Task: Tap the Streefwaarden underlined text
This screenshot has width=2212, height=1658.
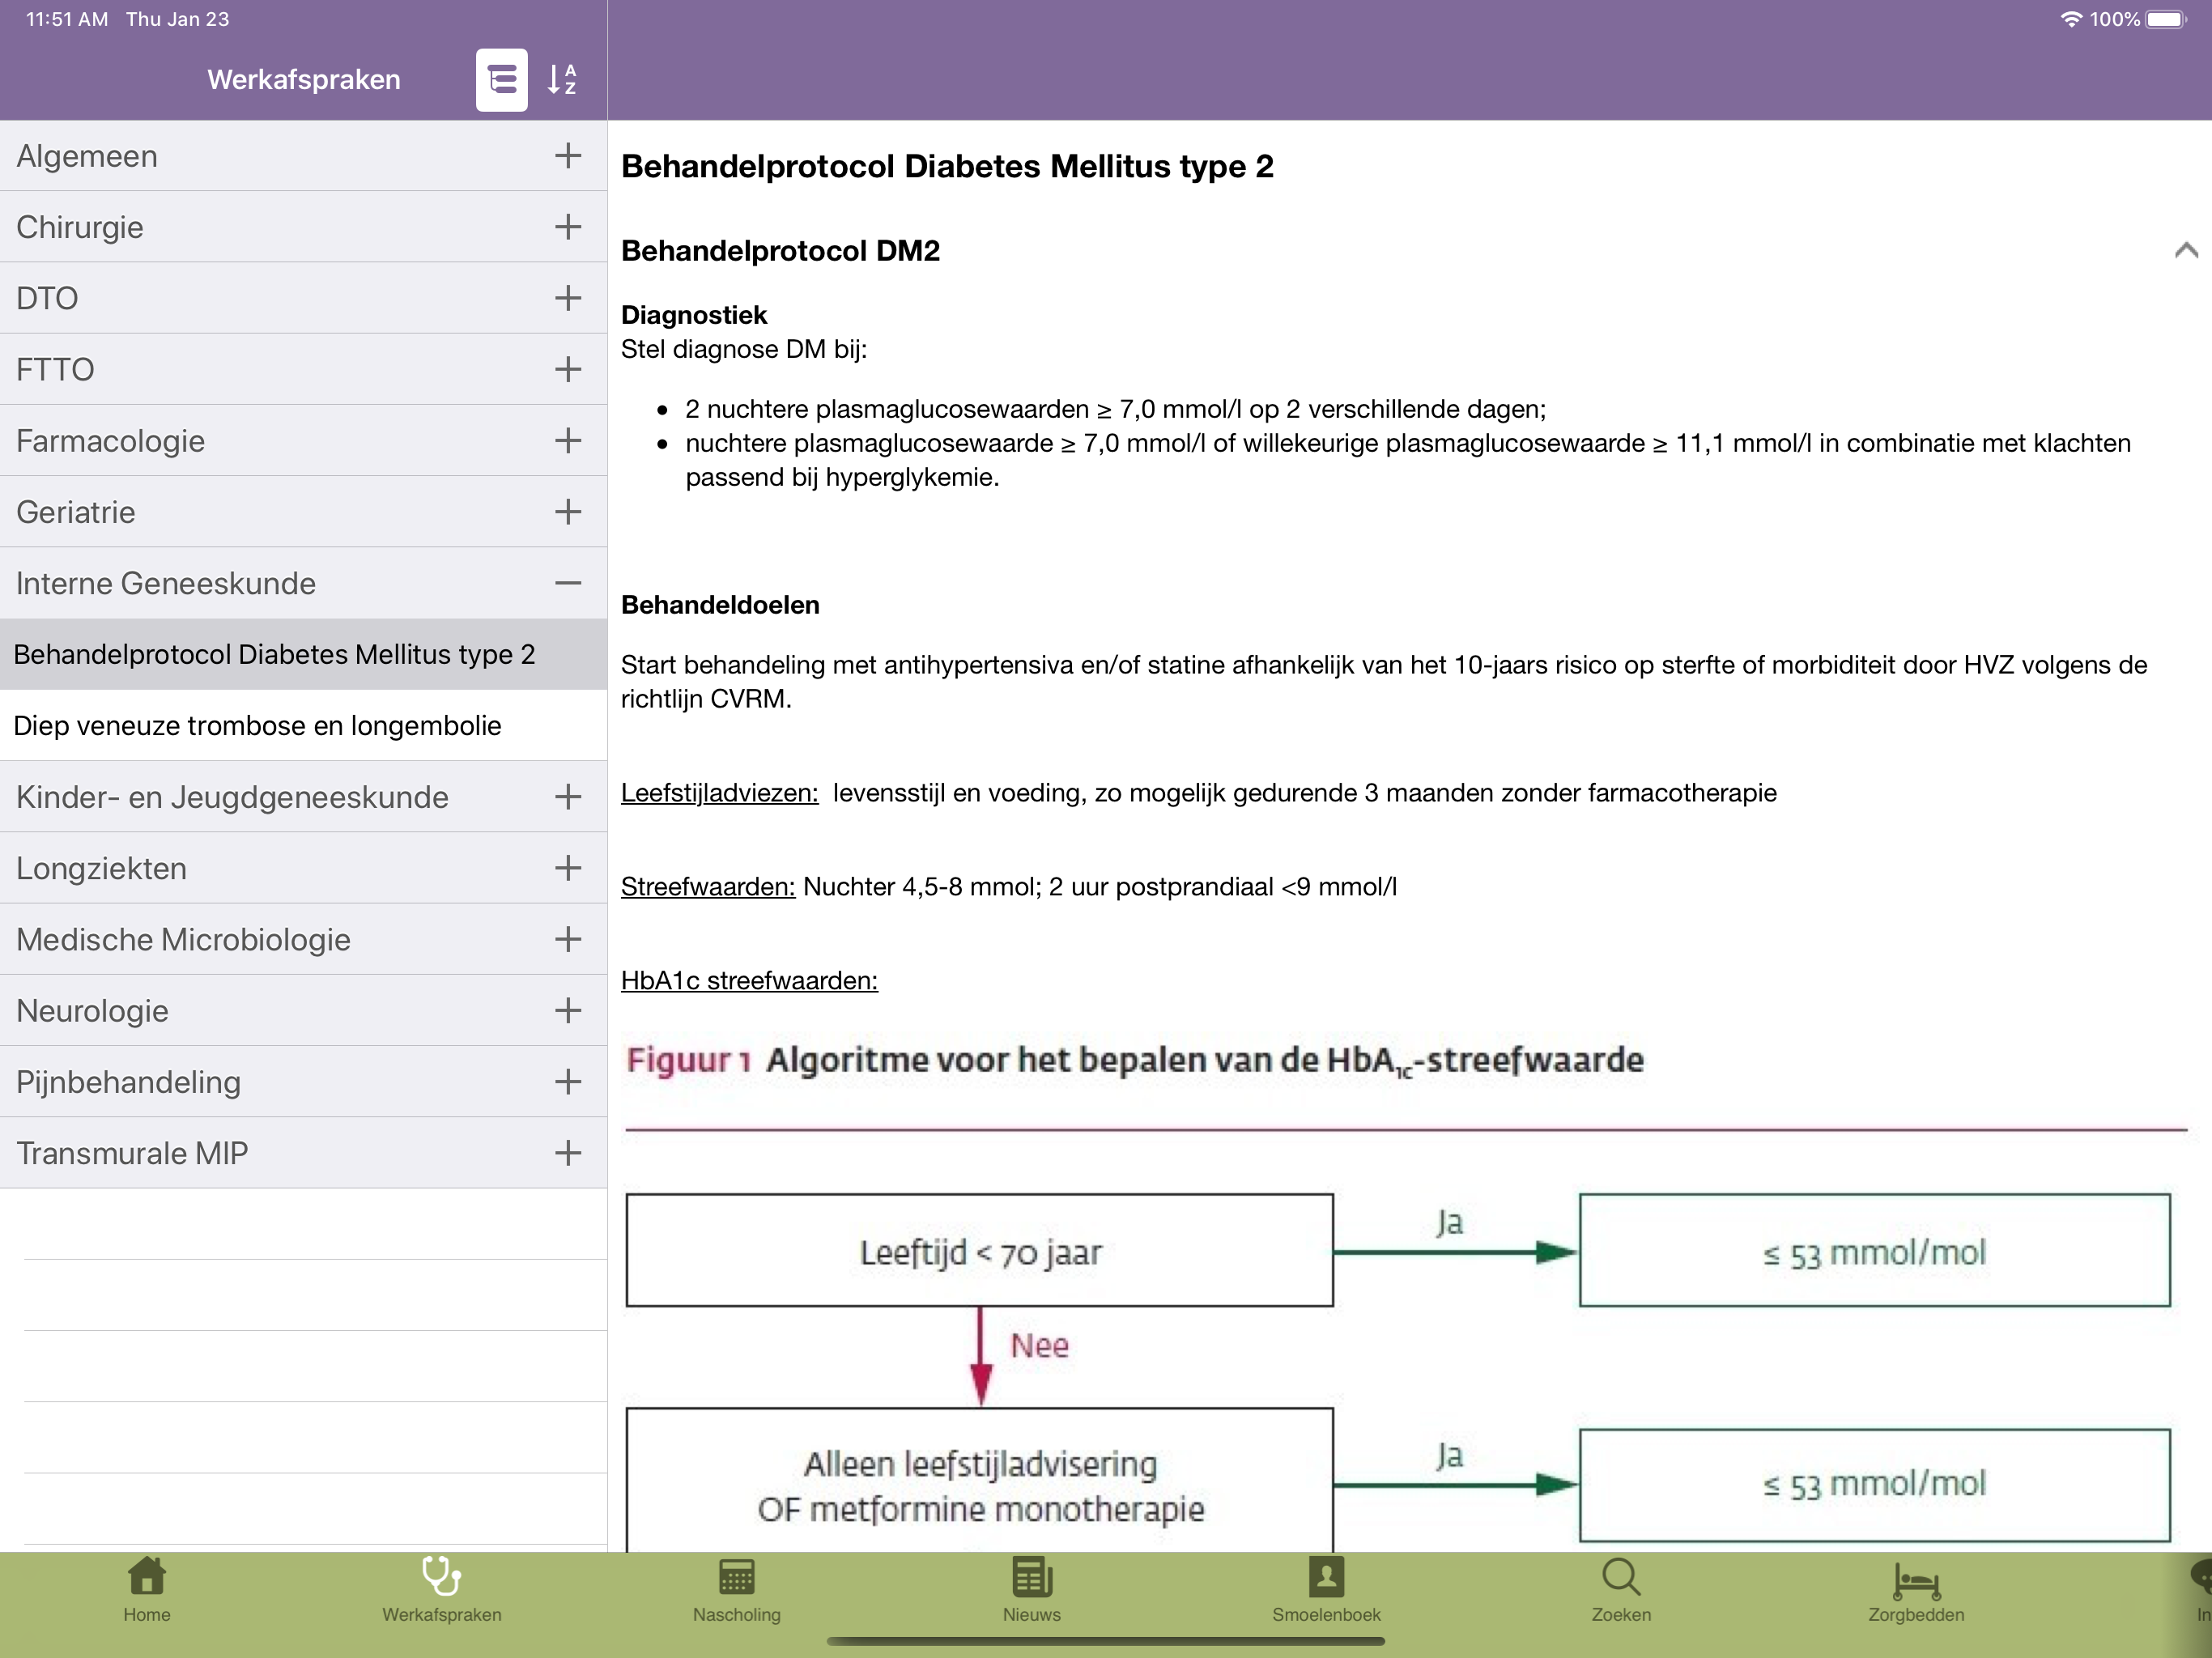Action: point(708,887)
